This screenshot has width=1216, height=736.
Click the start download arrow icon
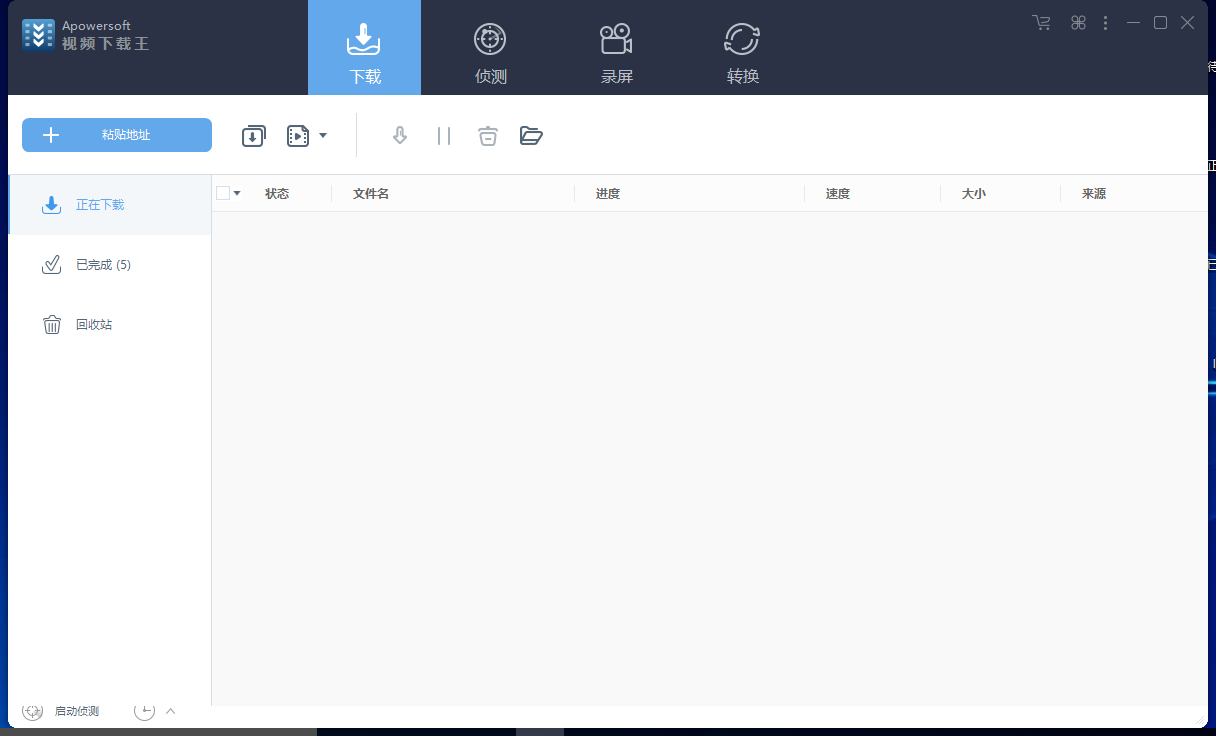tap(400, 135)
